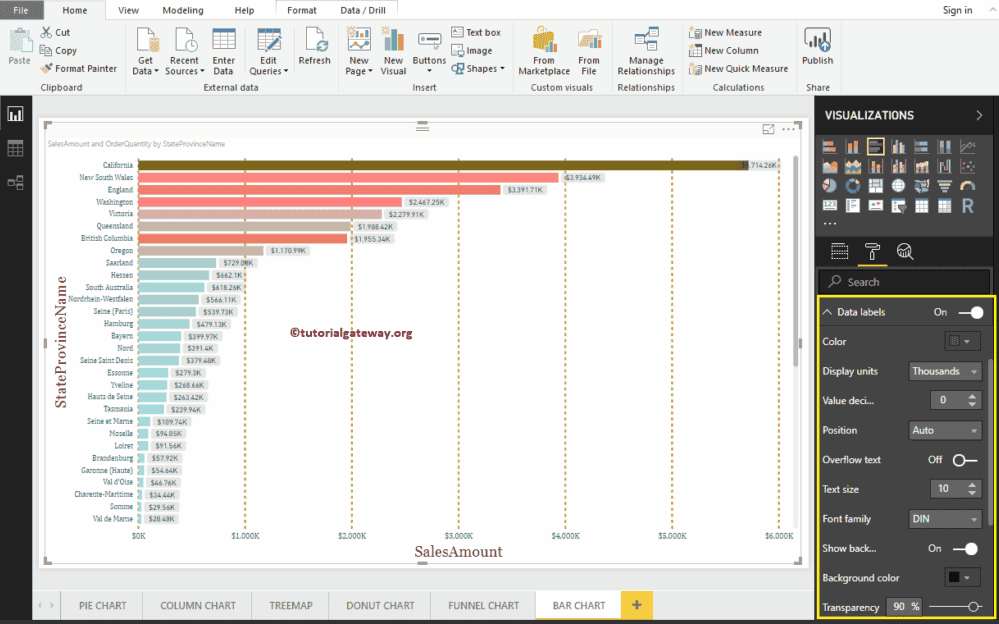Select the R script visual icon
The height and width of the screenshot is (624, 999).
(x=967, y=205)
